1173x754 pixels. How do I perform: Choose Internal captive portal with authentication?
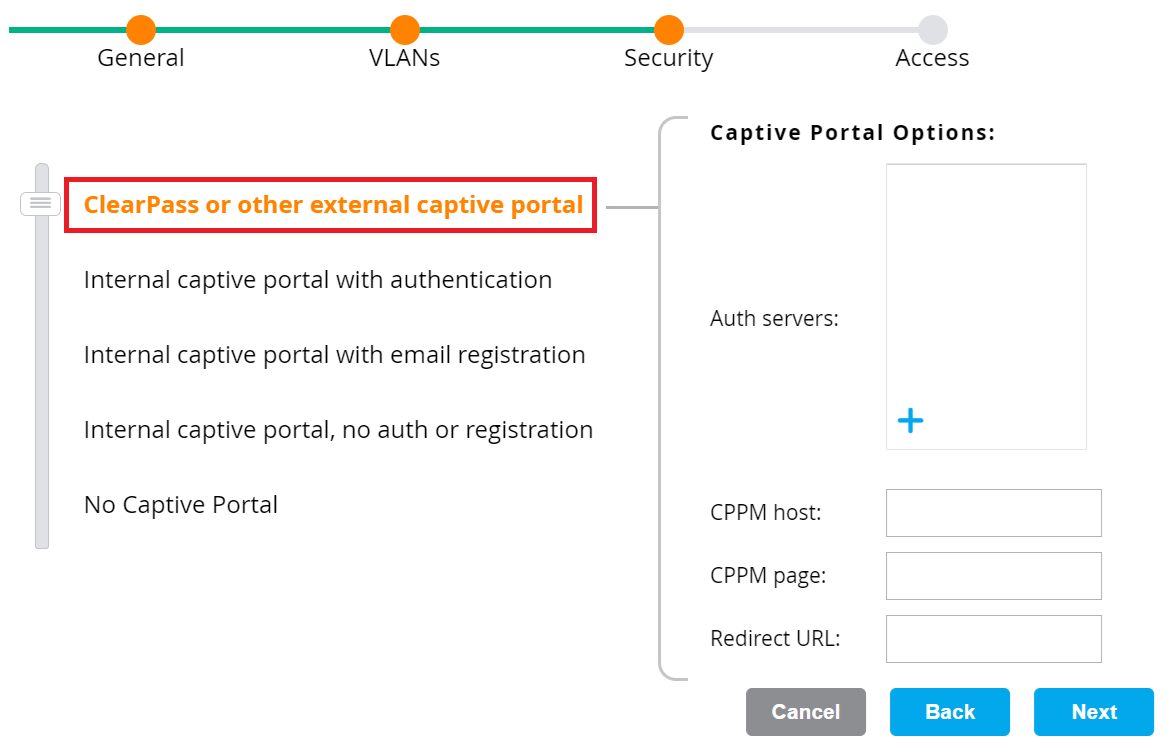point(318,280)
